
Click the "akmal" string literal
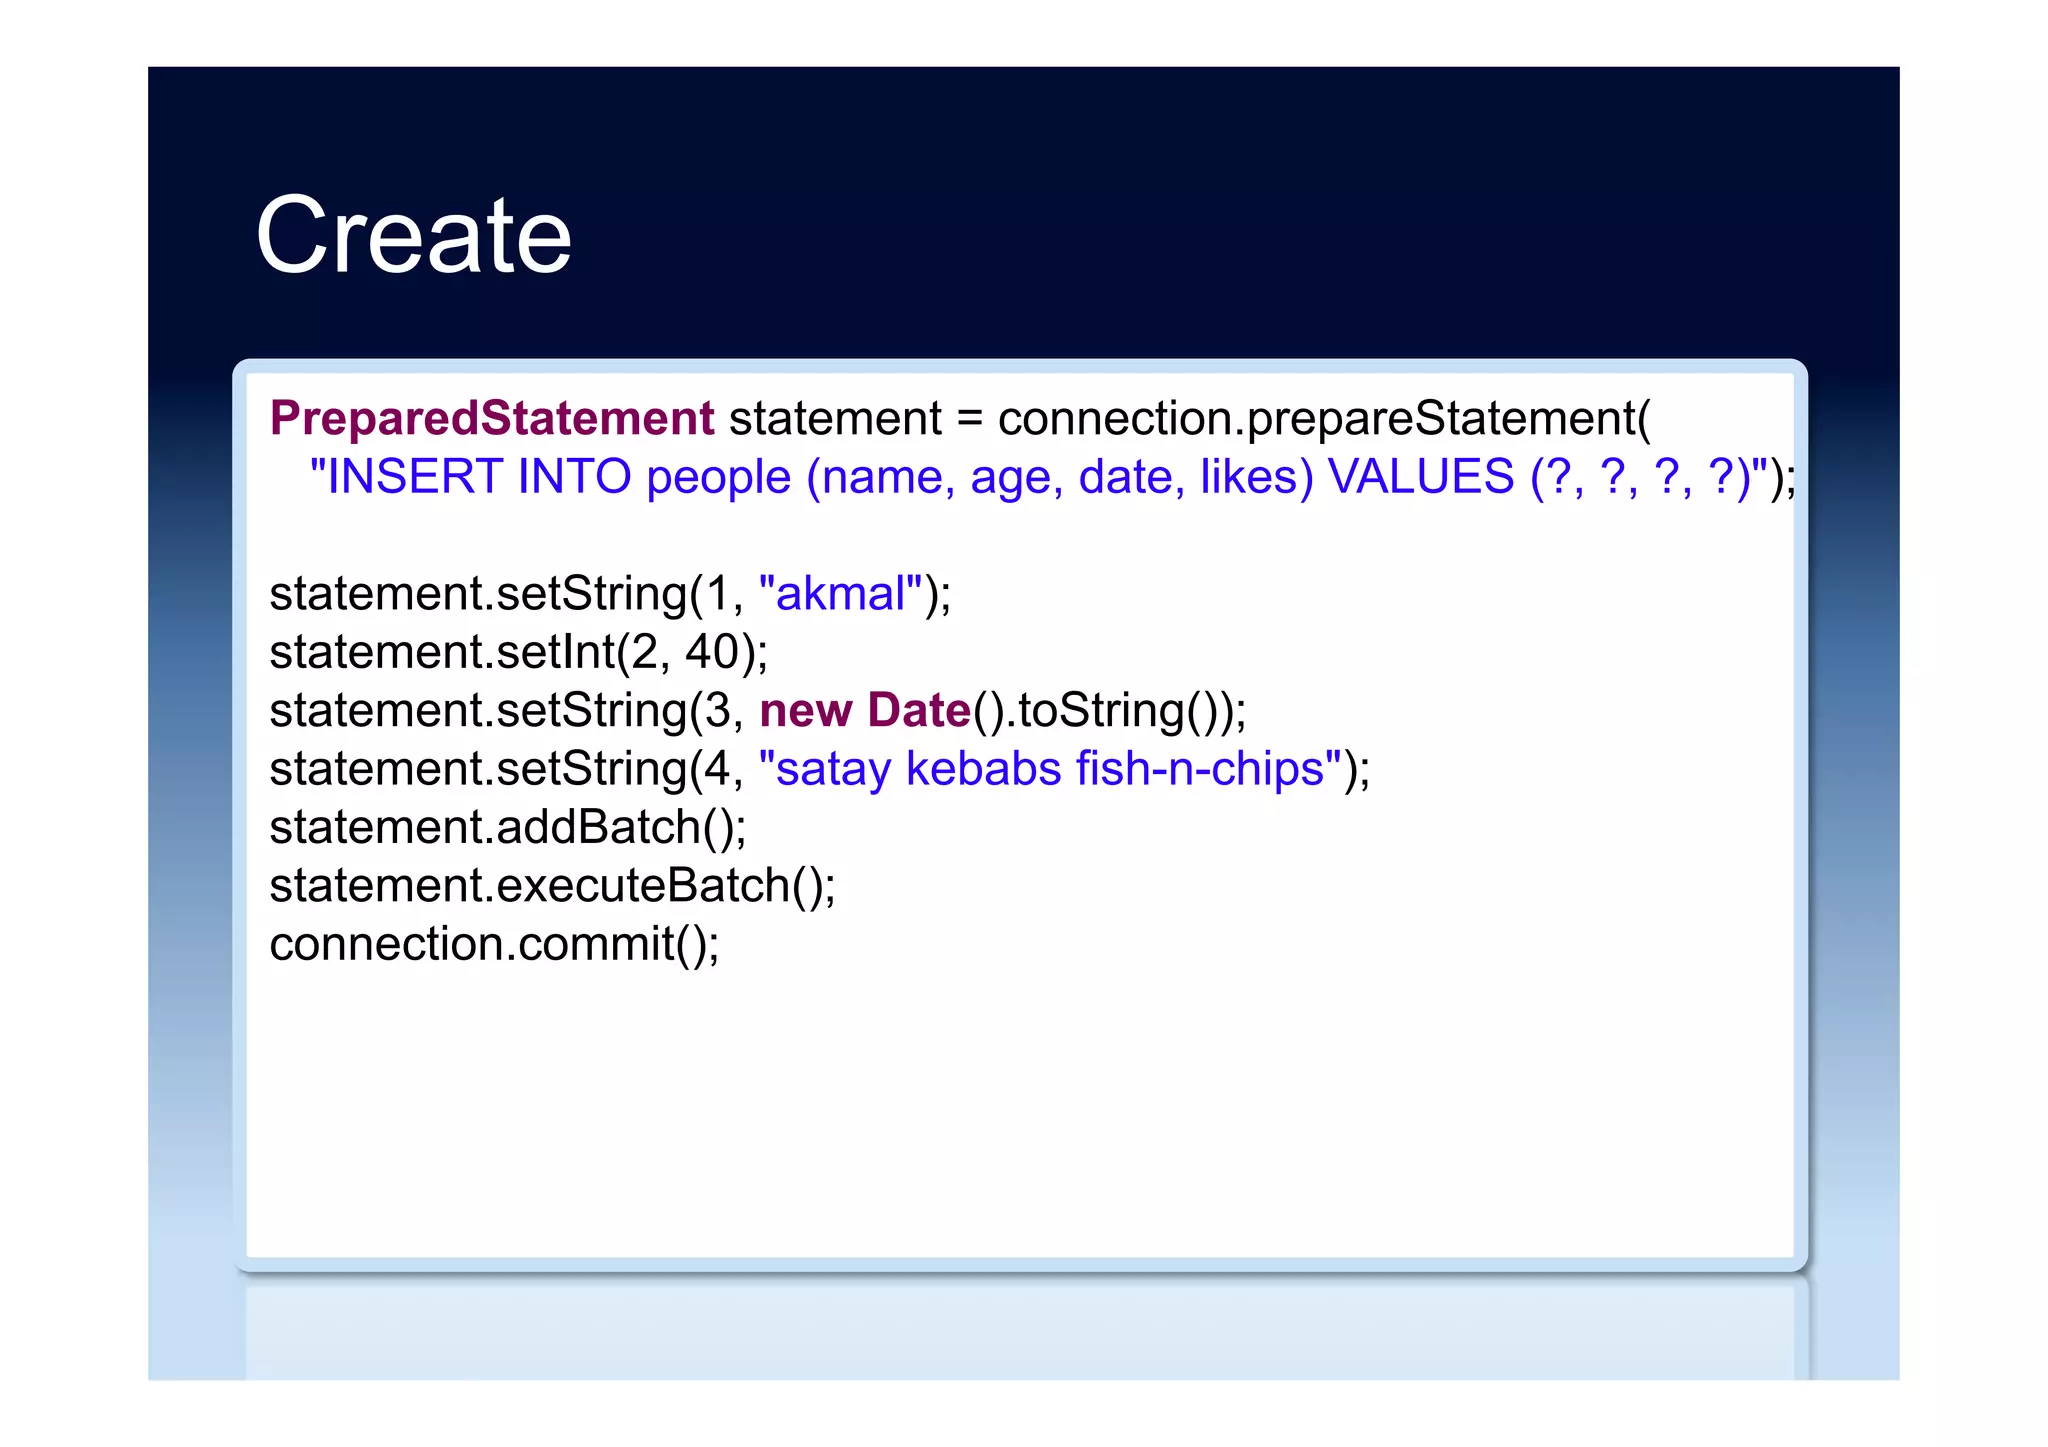point(840,594)
